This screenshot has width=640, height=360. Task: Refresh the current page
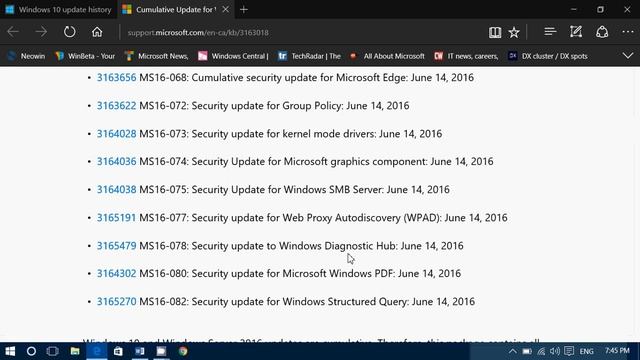click(x=69, y=32)
